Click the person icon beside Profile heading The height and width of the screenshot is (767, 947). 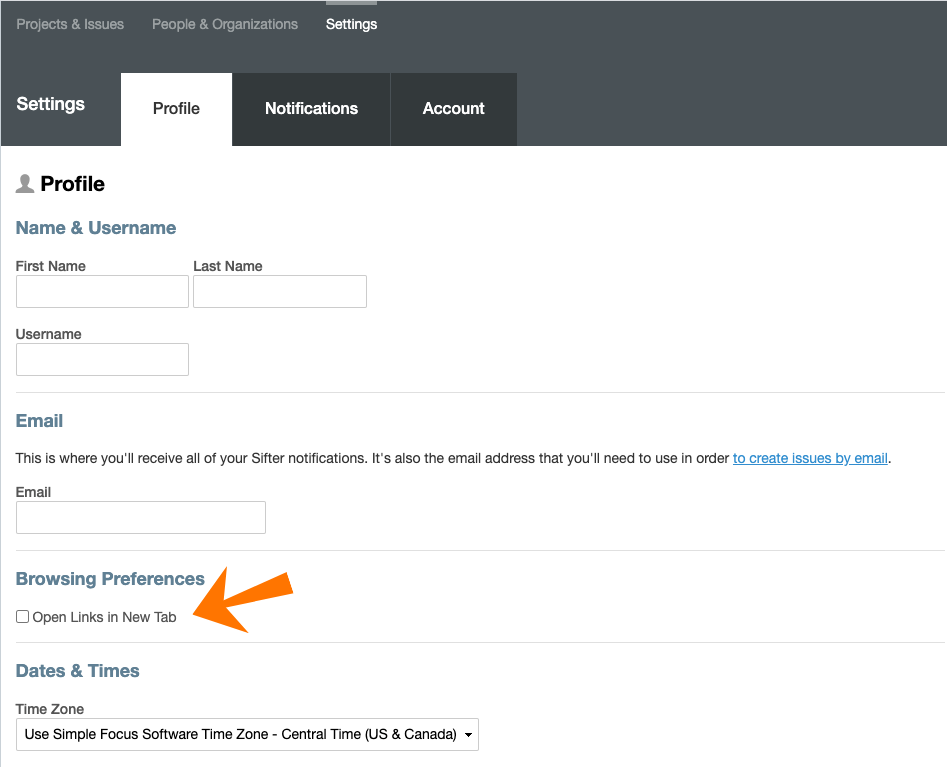pyautogui.click(x=25, y=184)
